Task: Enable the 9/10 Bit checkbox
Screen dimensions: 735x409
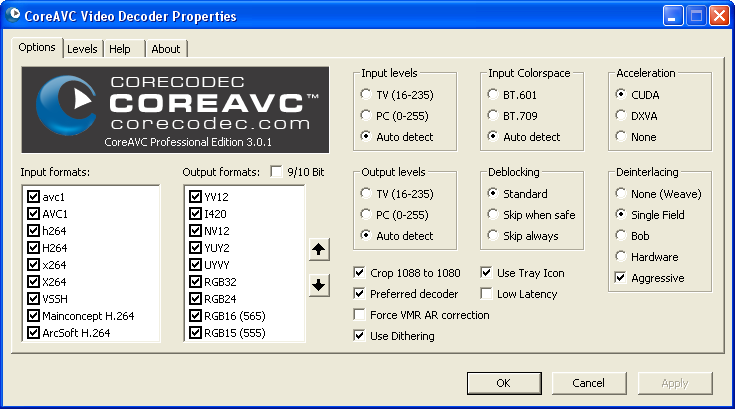Action: coord(277,172)
